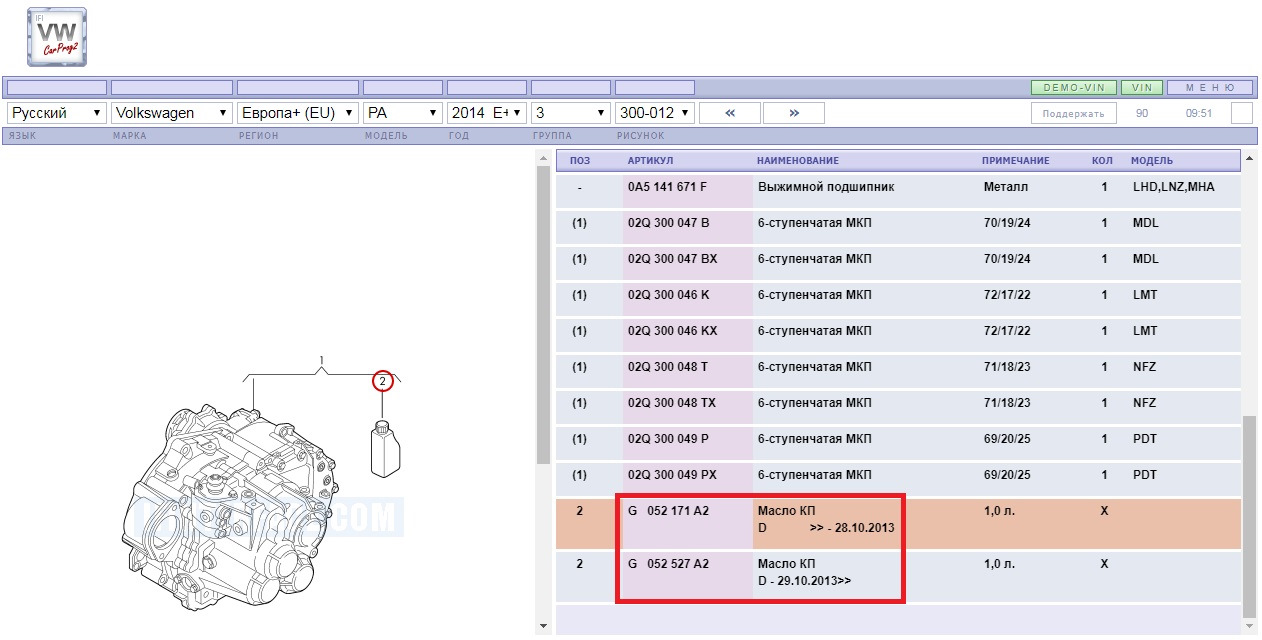Select part number 02Q 300 046 K

(x=669, y=295)
